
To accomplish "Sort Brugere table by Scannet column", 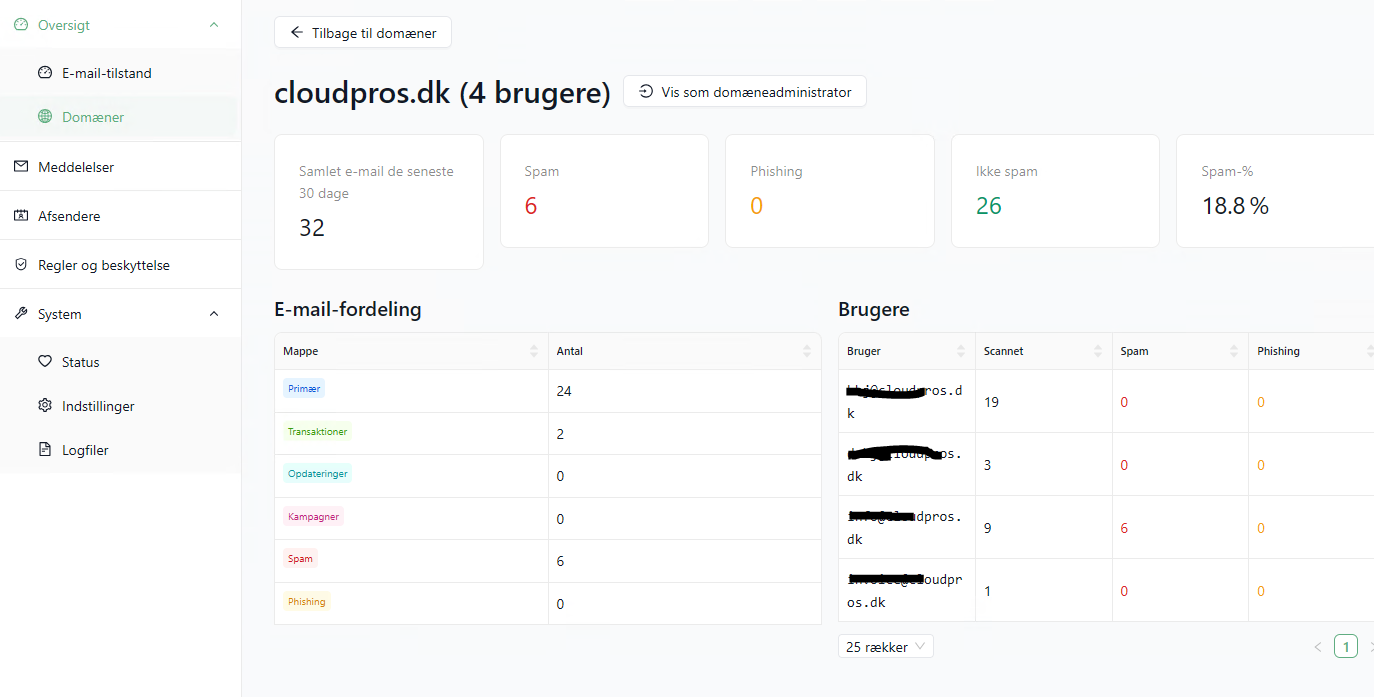I will click(1044, 351).
